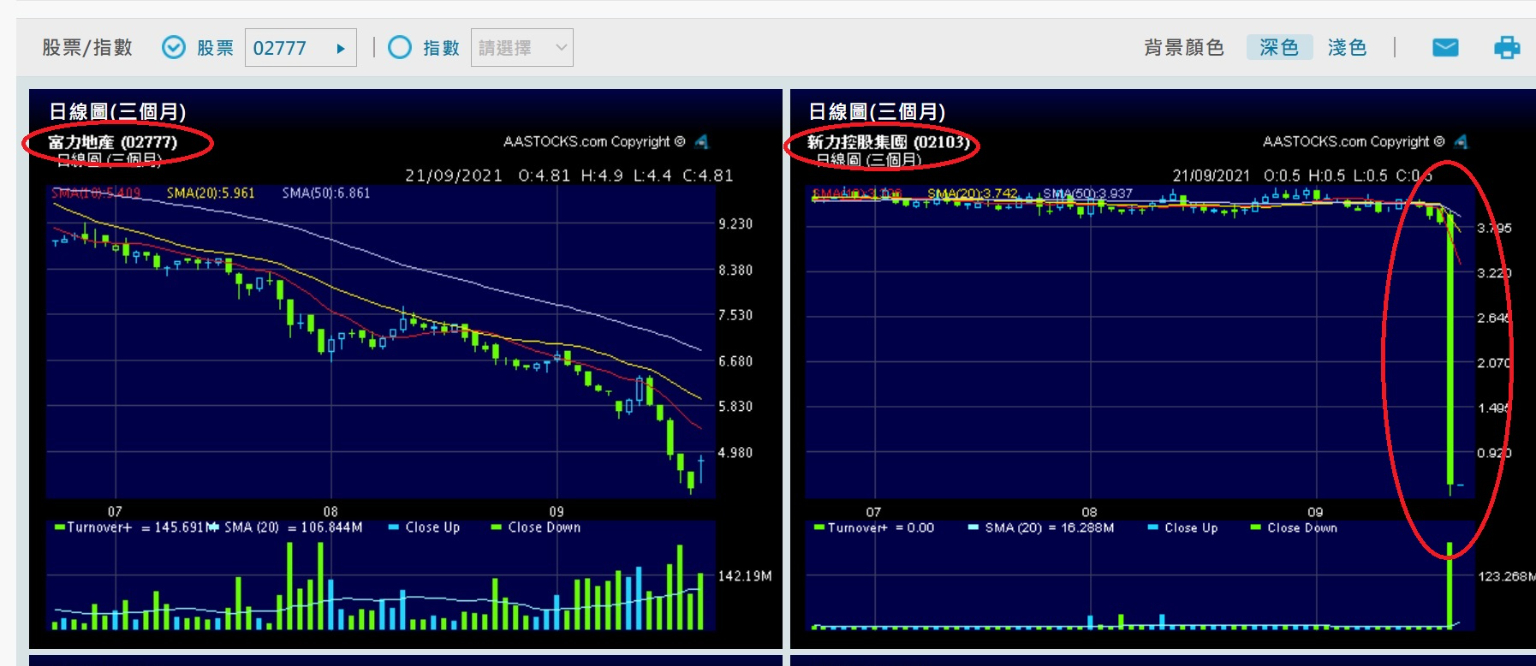Image resolution: width=1536 pixels, height=666 pixels.
Task: Click the 新力控股集團 (02103) chart title
Action: (x=888, y=142)
